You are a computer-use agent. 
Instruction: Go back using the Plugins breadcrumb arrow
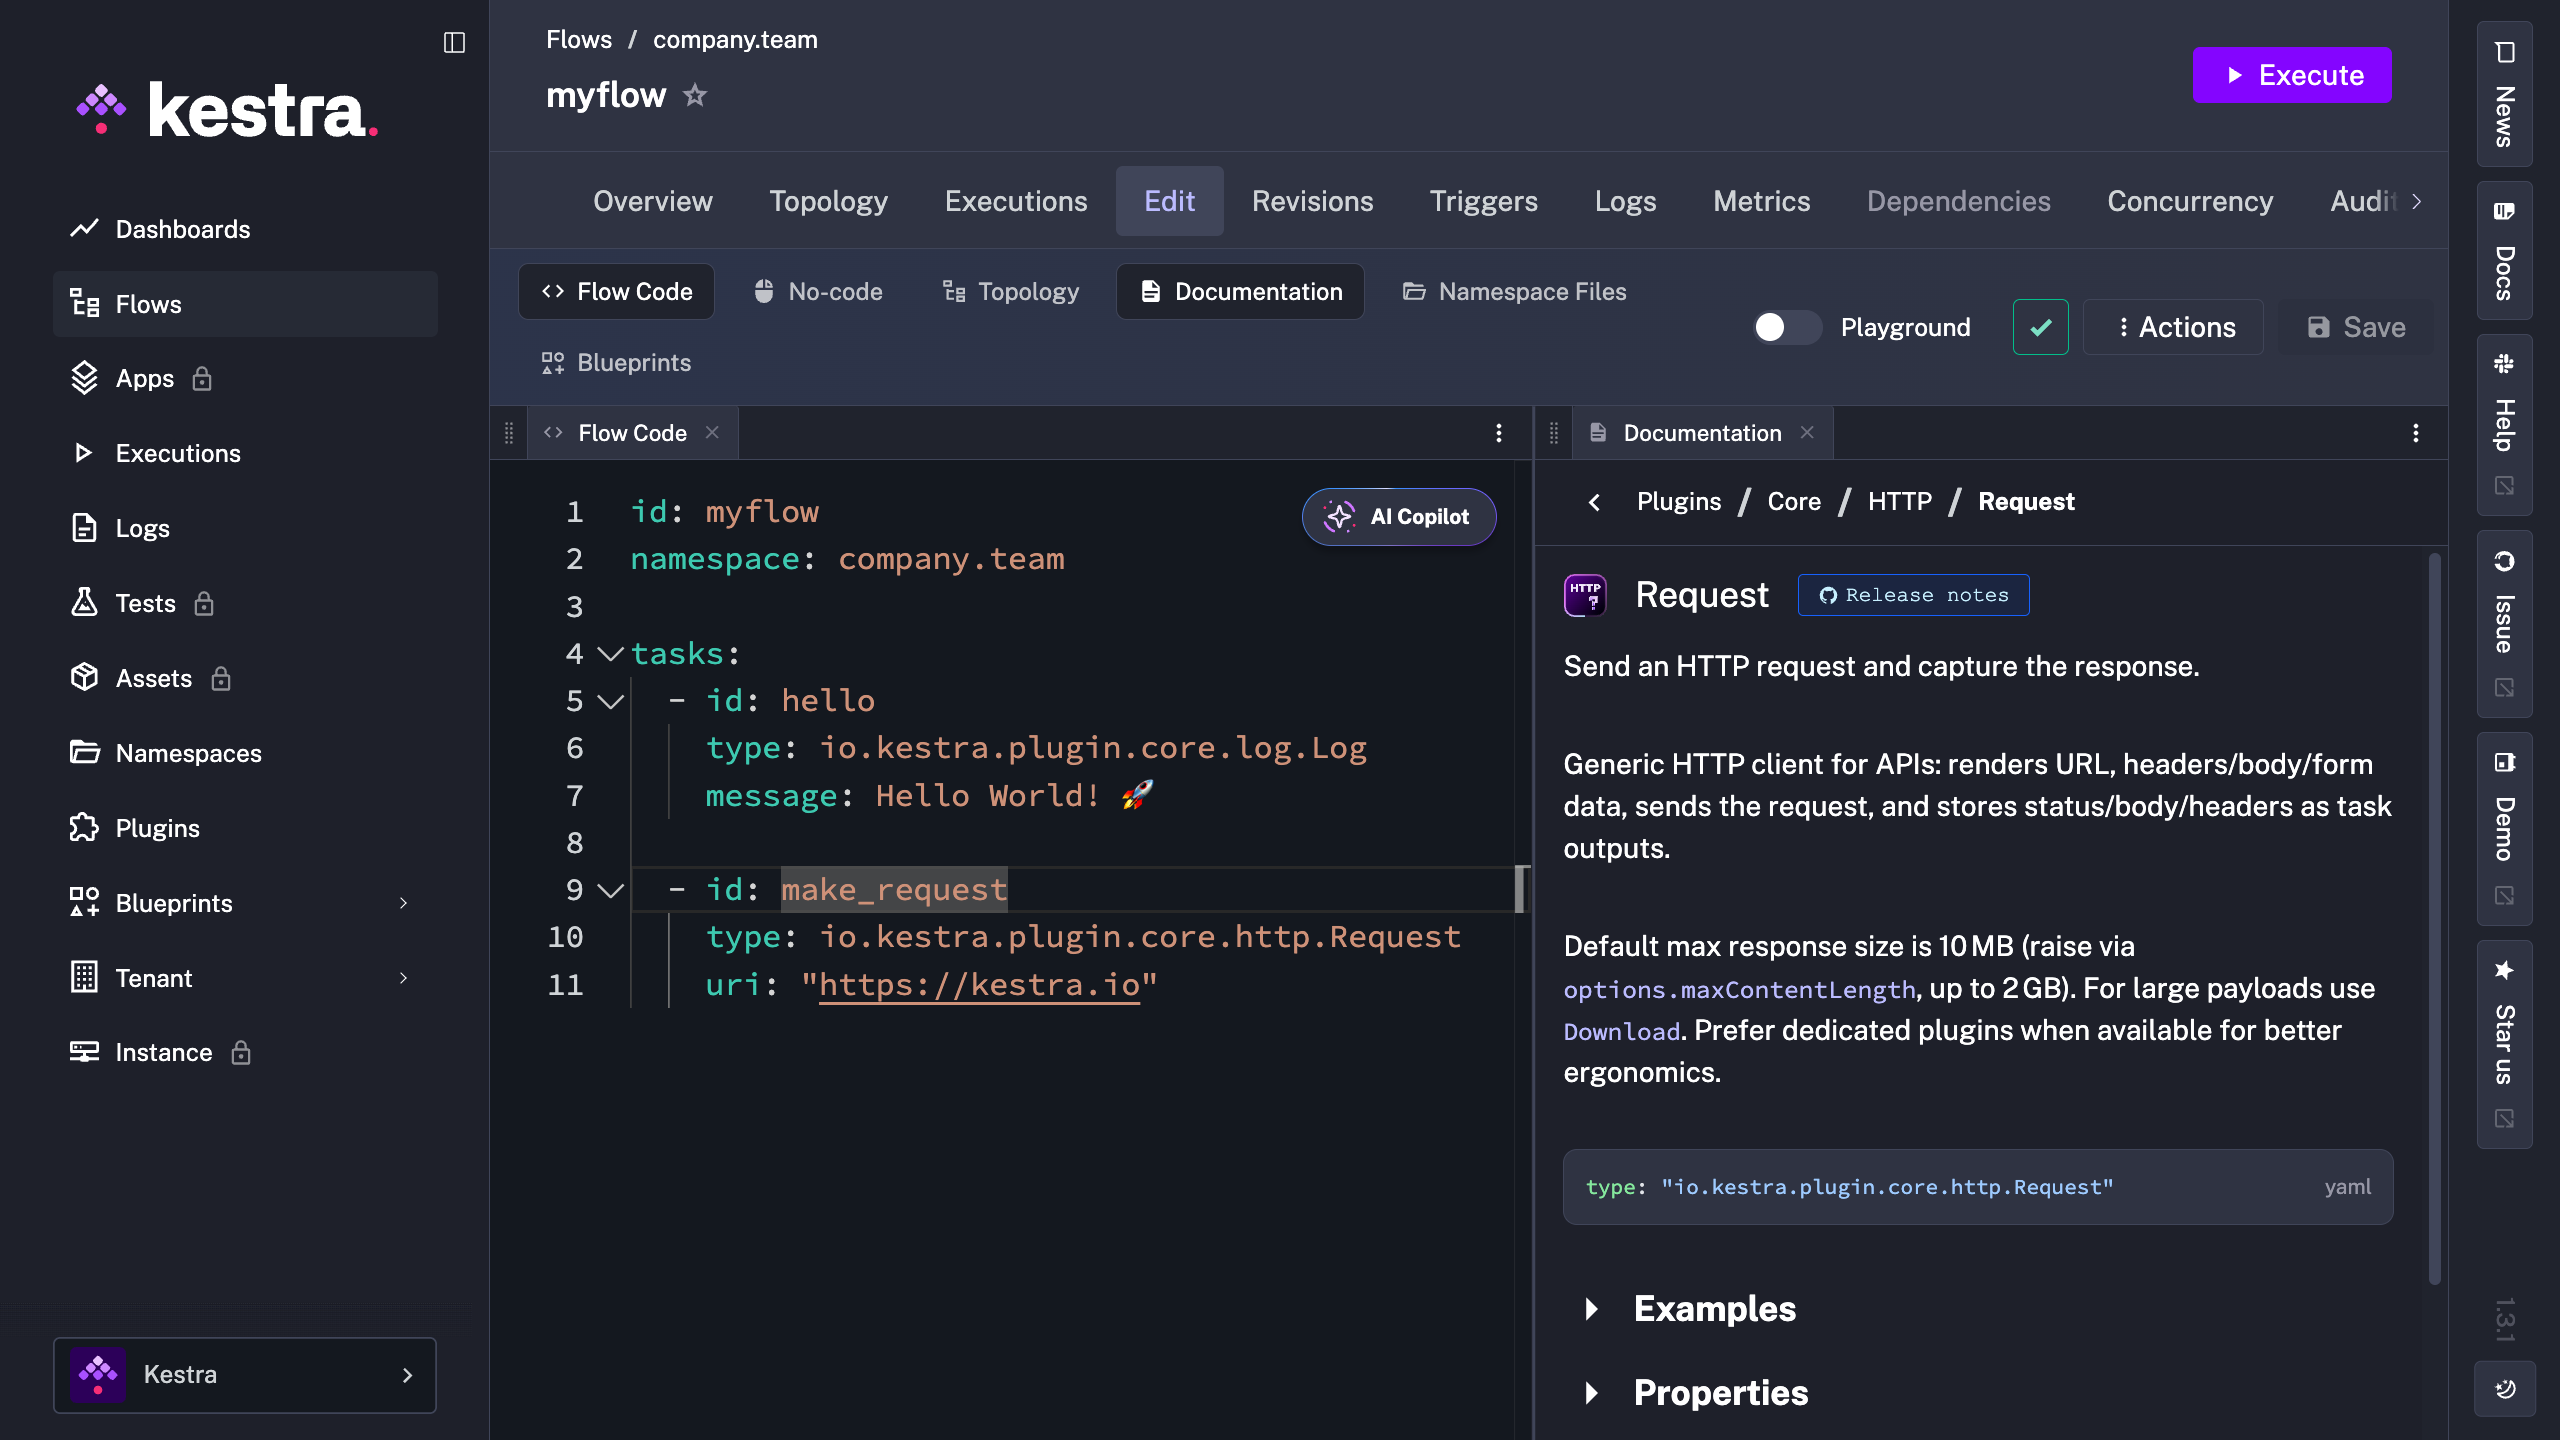1594,502
